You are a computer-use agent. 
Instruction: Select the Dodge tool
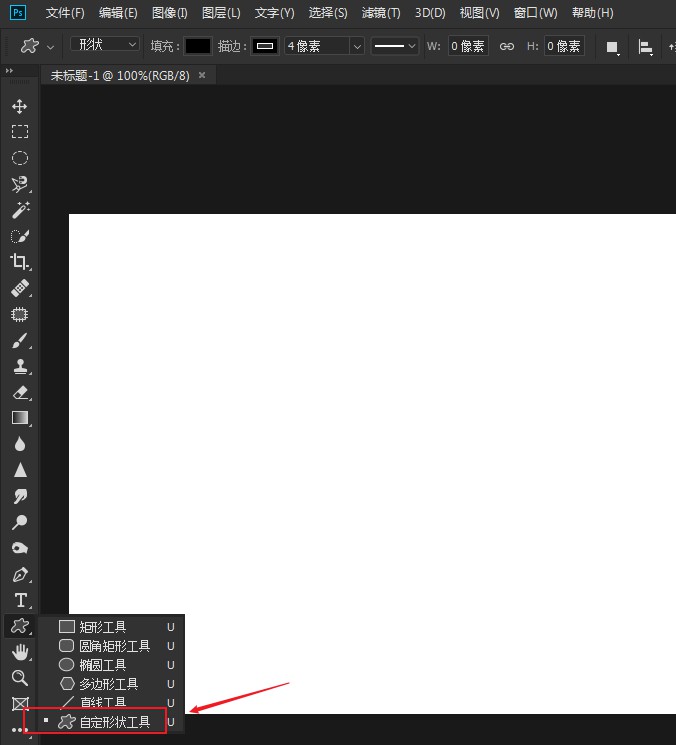(19, 522)
